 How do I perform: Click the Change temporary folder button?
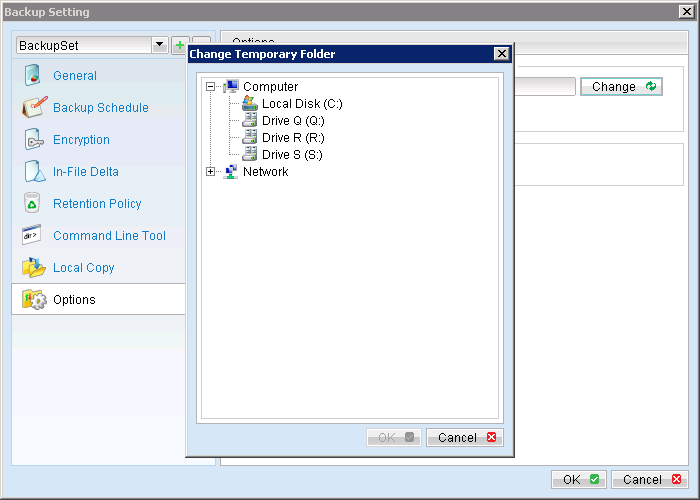(621, 87)
